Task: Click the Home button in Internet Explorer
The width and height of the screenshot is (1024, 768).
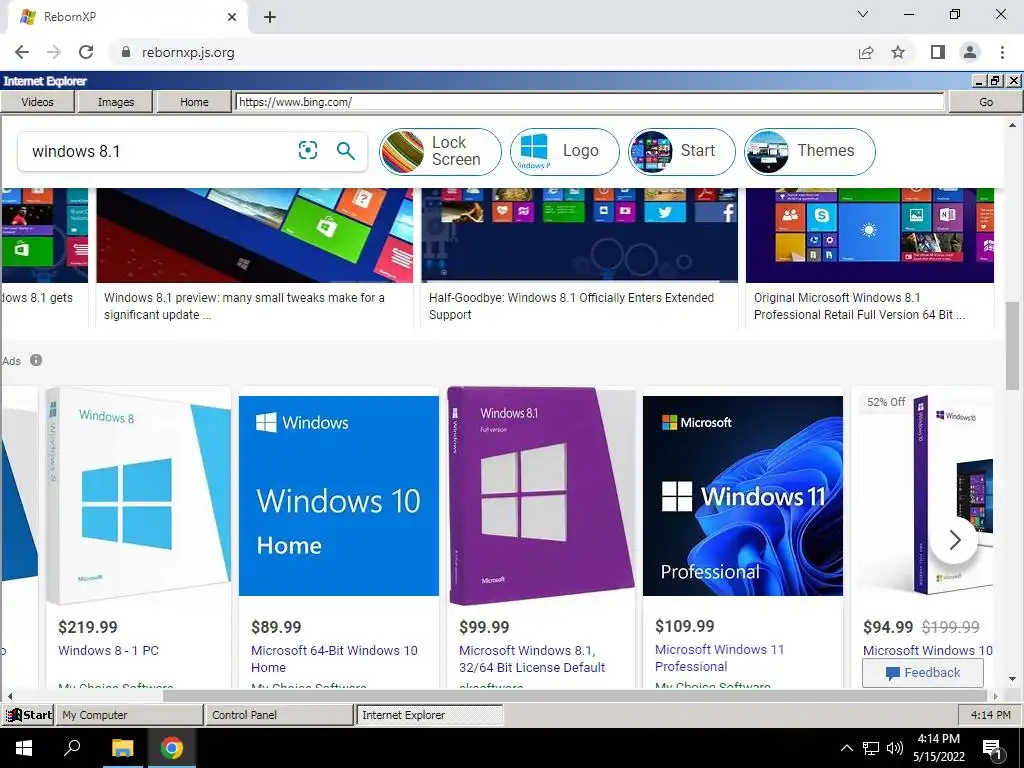Action: 194,102
